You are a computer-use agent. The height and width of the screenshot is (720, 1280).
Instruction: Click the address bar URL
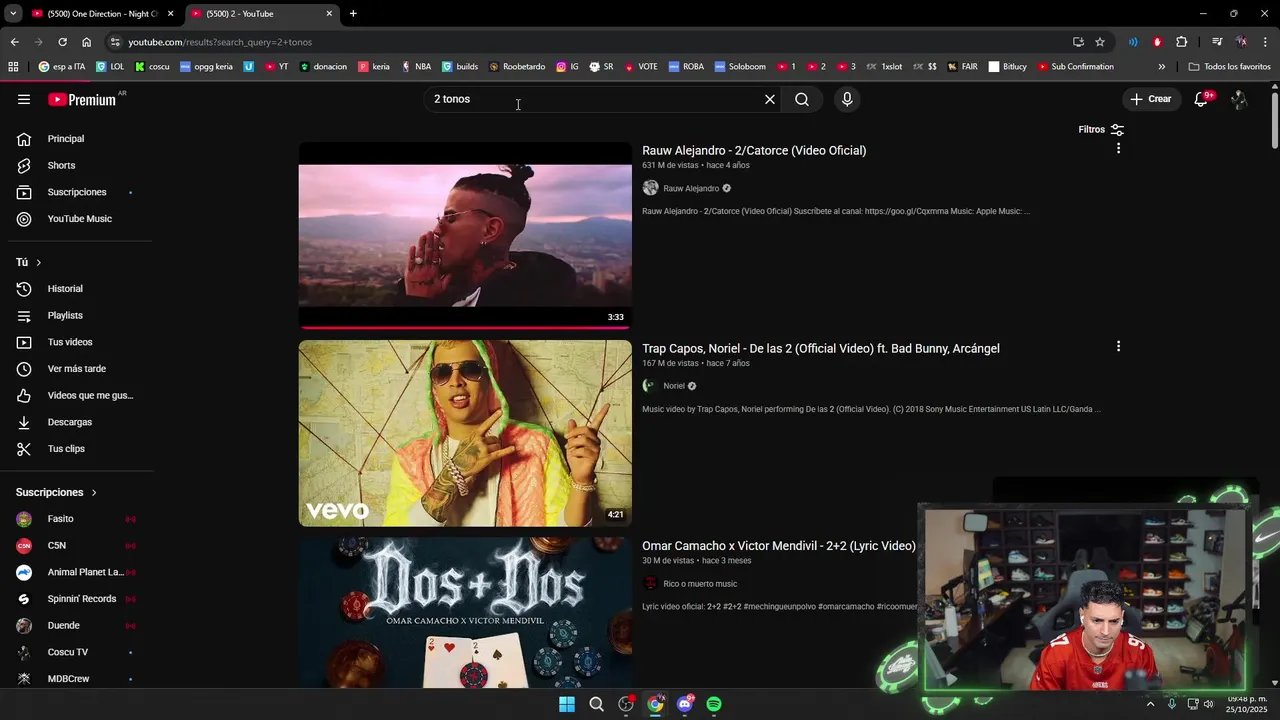coord(220,42)
